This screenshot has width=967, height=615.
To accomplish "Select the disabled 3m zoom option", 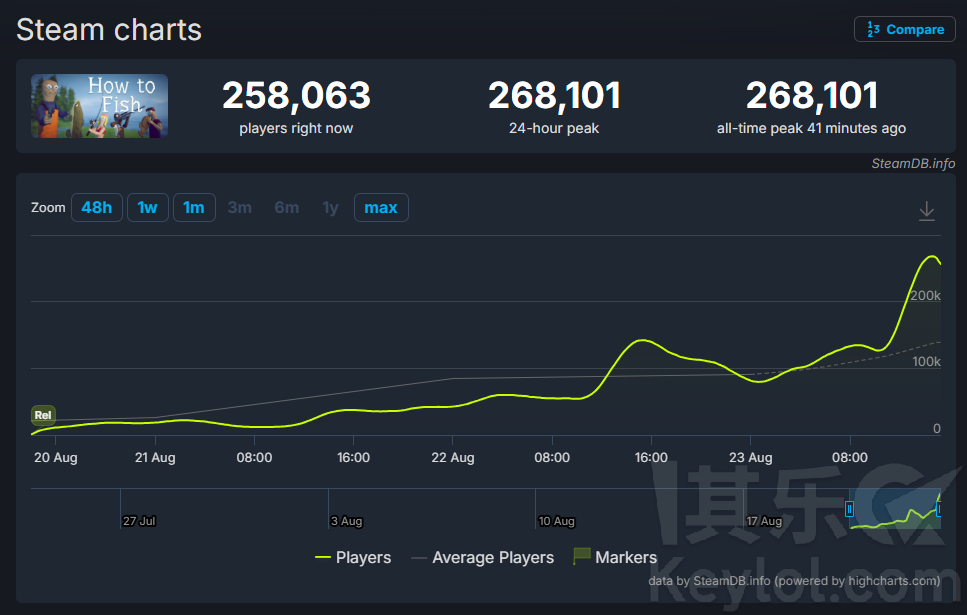I will tap(239, 207).
